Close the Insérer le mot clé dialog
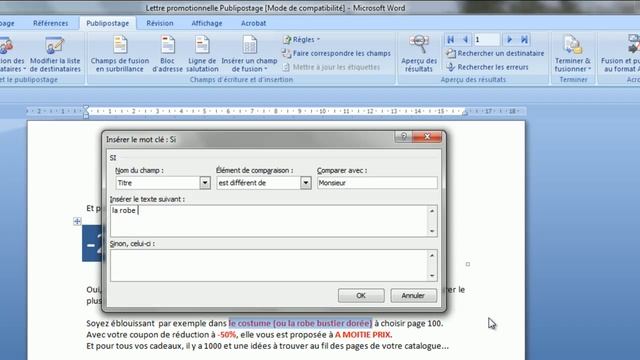This screenshot has height=360, width=640. pos(427,136)
